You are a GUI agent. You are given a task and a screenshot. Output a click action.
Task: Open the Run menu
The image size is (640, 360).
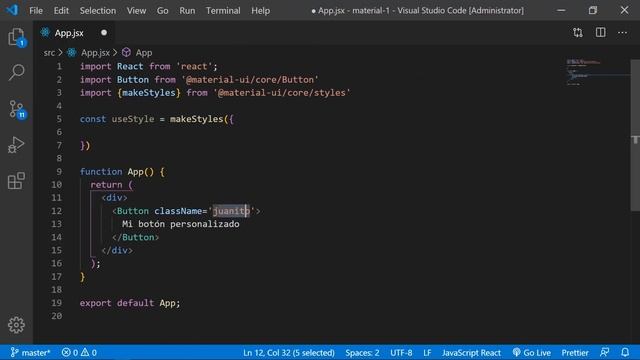187,11
